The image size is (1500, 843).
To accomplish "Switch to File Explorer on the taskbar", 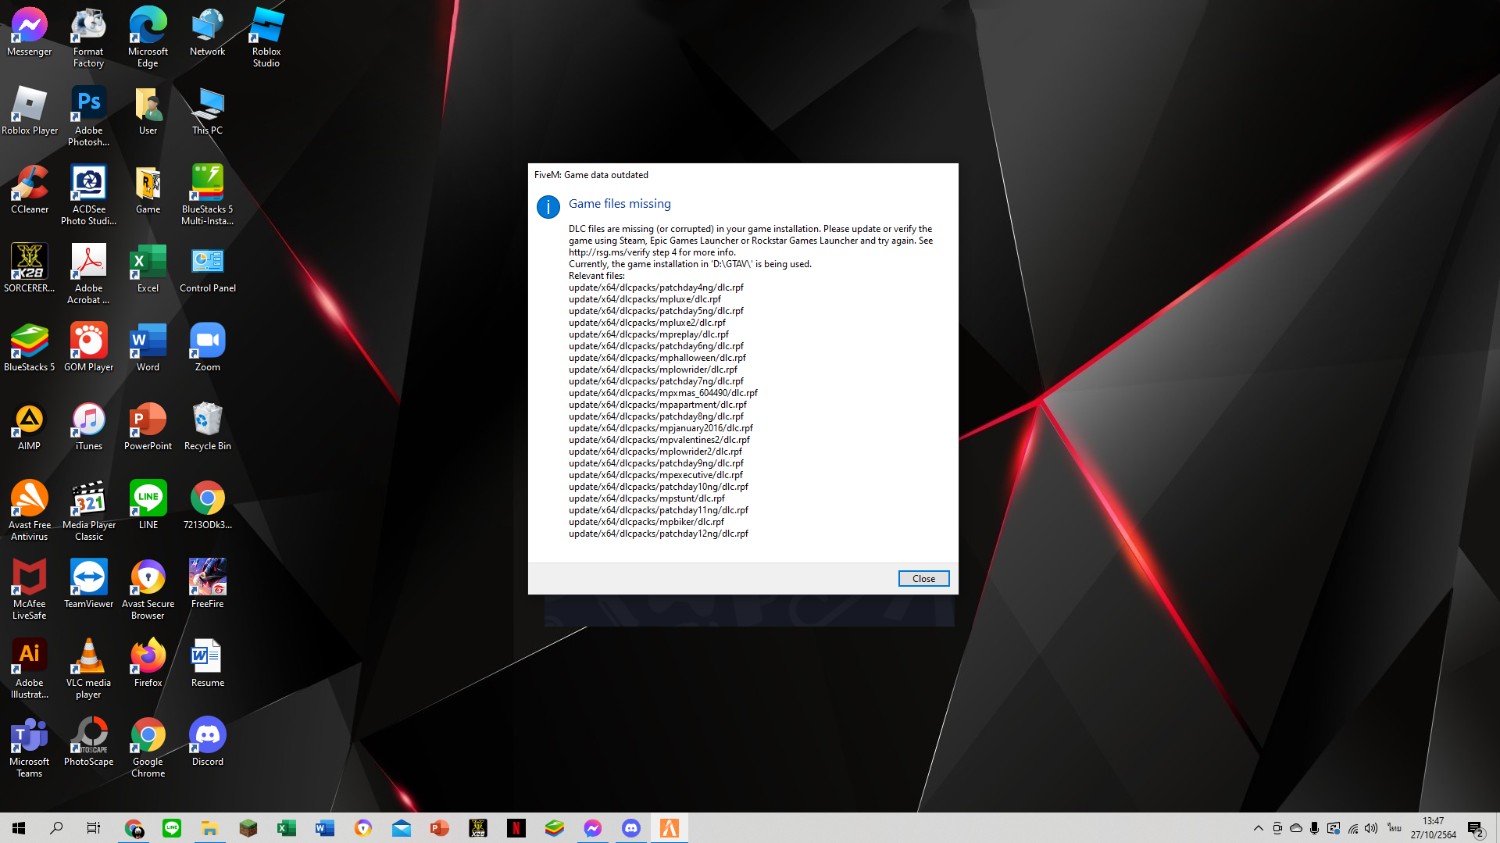I will coord(210,828).
